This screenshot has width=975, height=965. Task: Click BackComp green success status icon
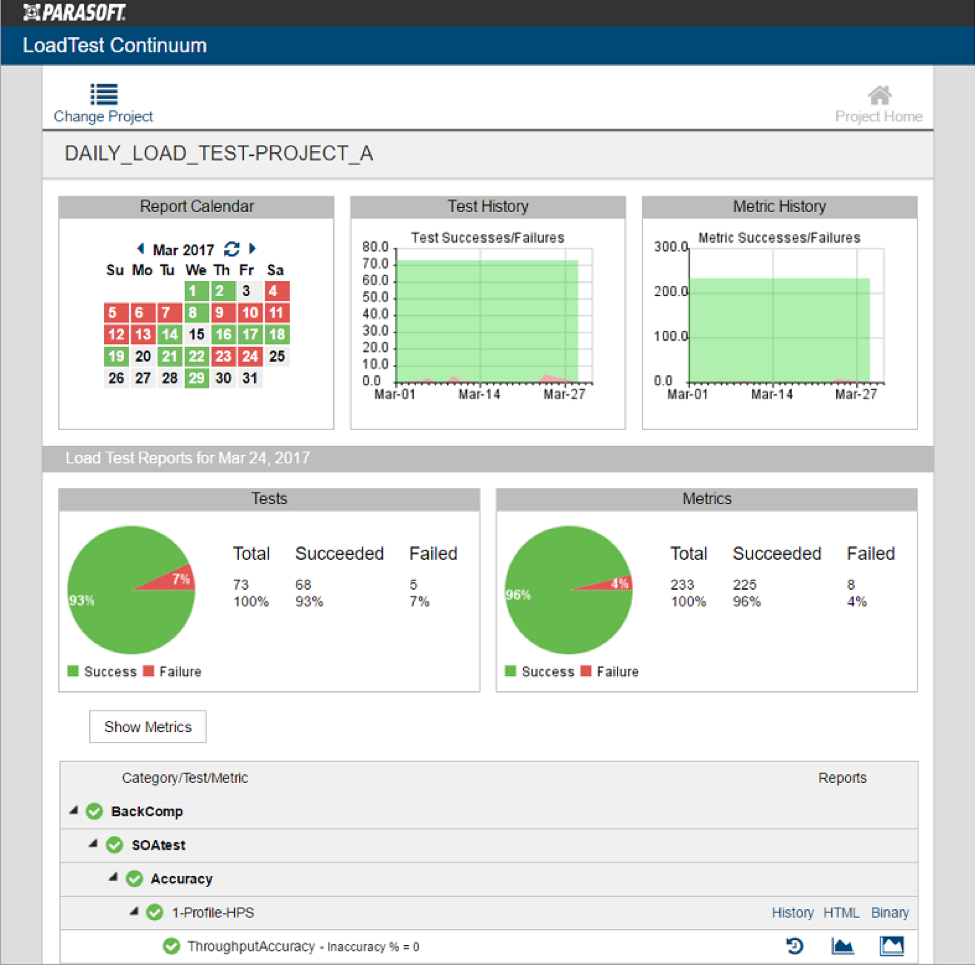(95, 811)
